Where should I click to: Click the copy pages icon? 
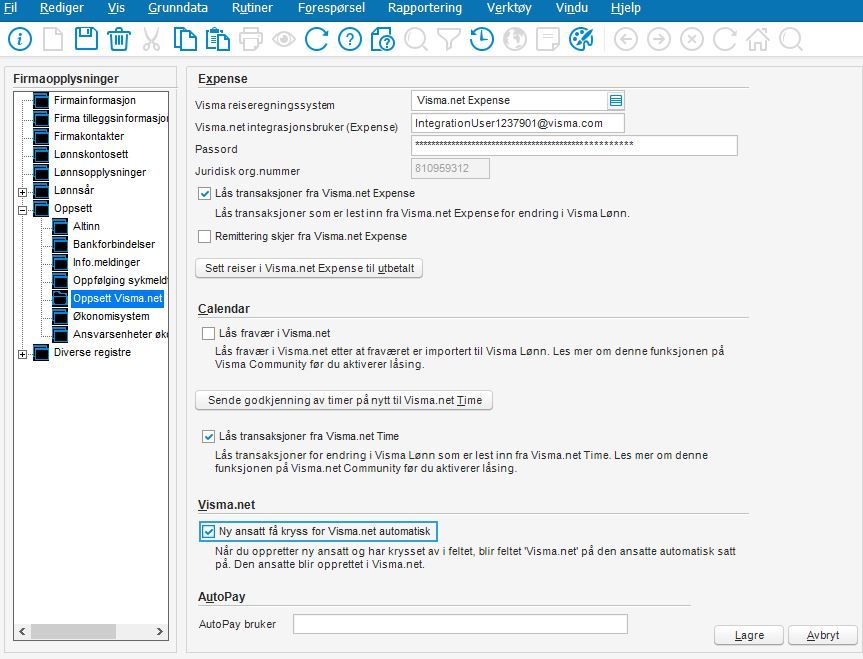coord(185,40)
